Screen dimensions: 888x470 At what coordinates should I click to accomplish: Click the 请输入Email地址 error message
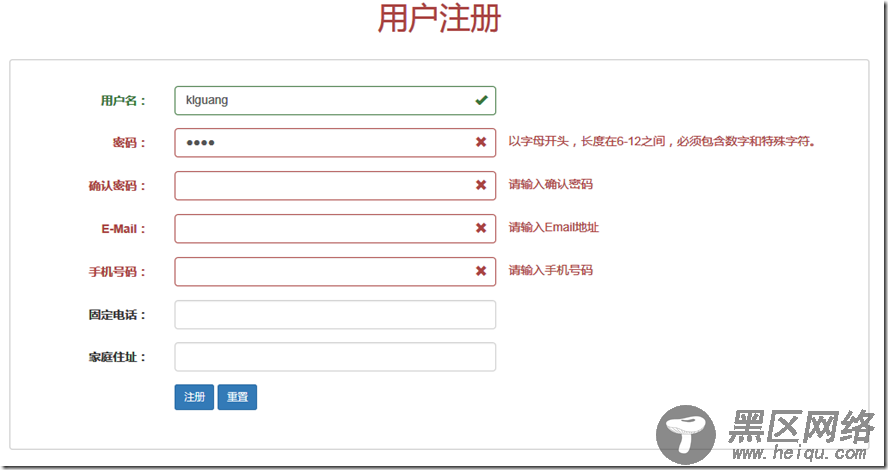(553, 227)
